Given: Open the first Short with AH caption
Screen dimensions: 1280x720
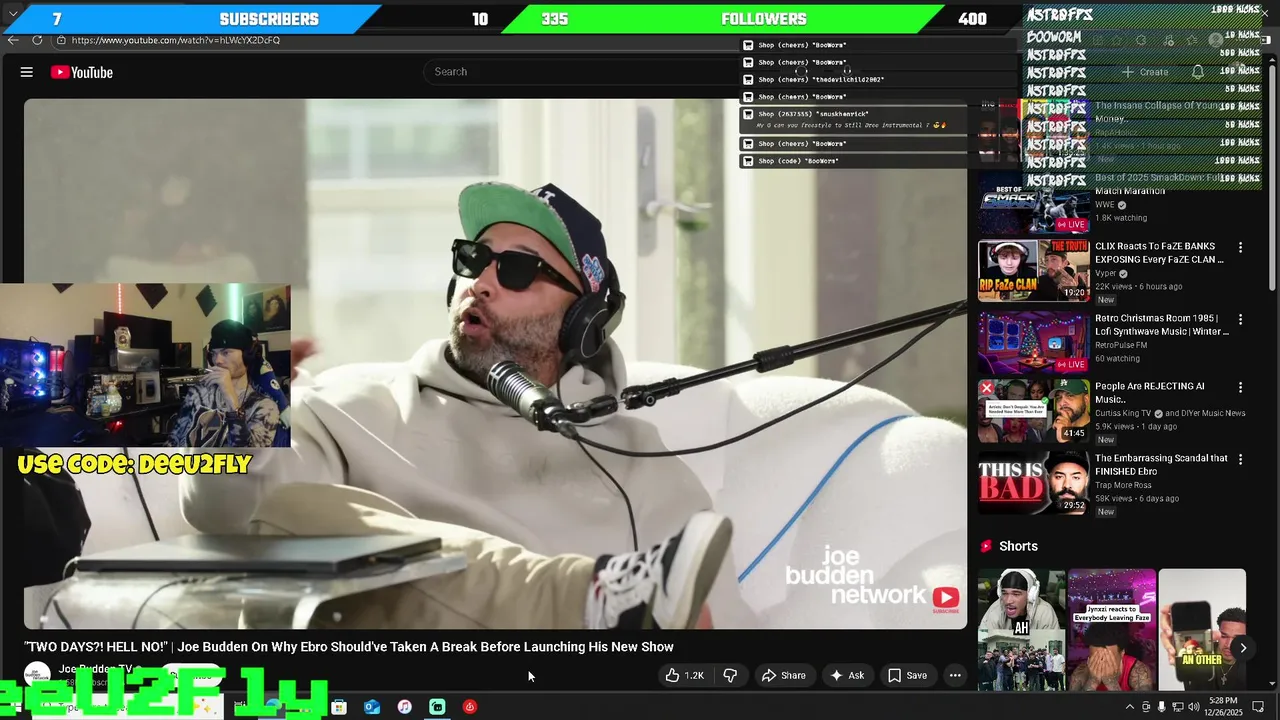Looking at the screenshot, I should [1021, 629].
